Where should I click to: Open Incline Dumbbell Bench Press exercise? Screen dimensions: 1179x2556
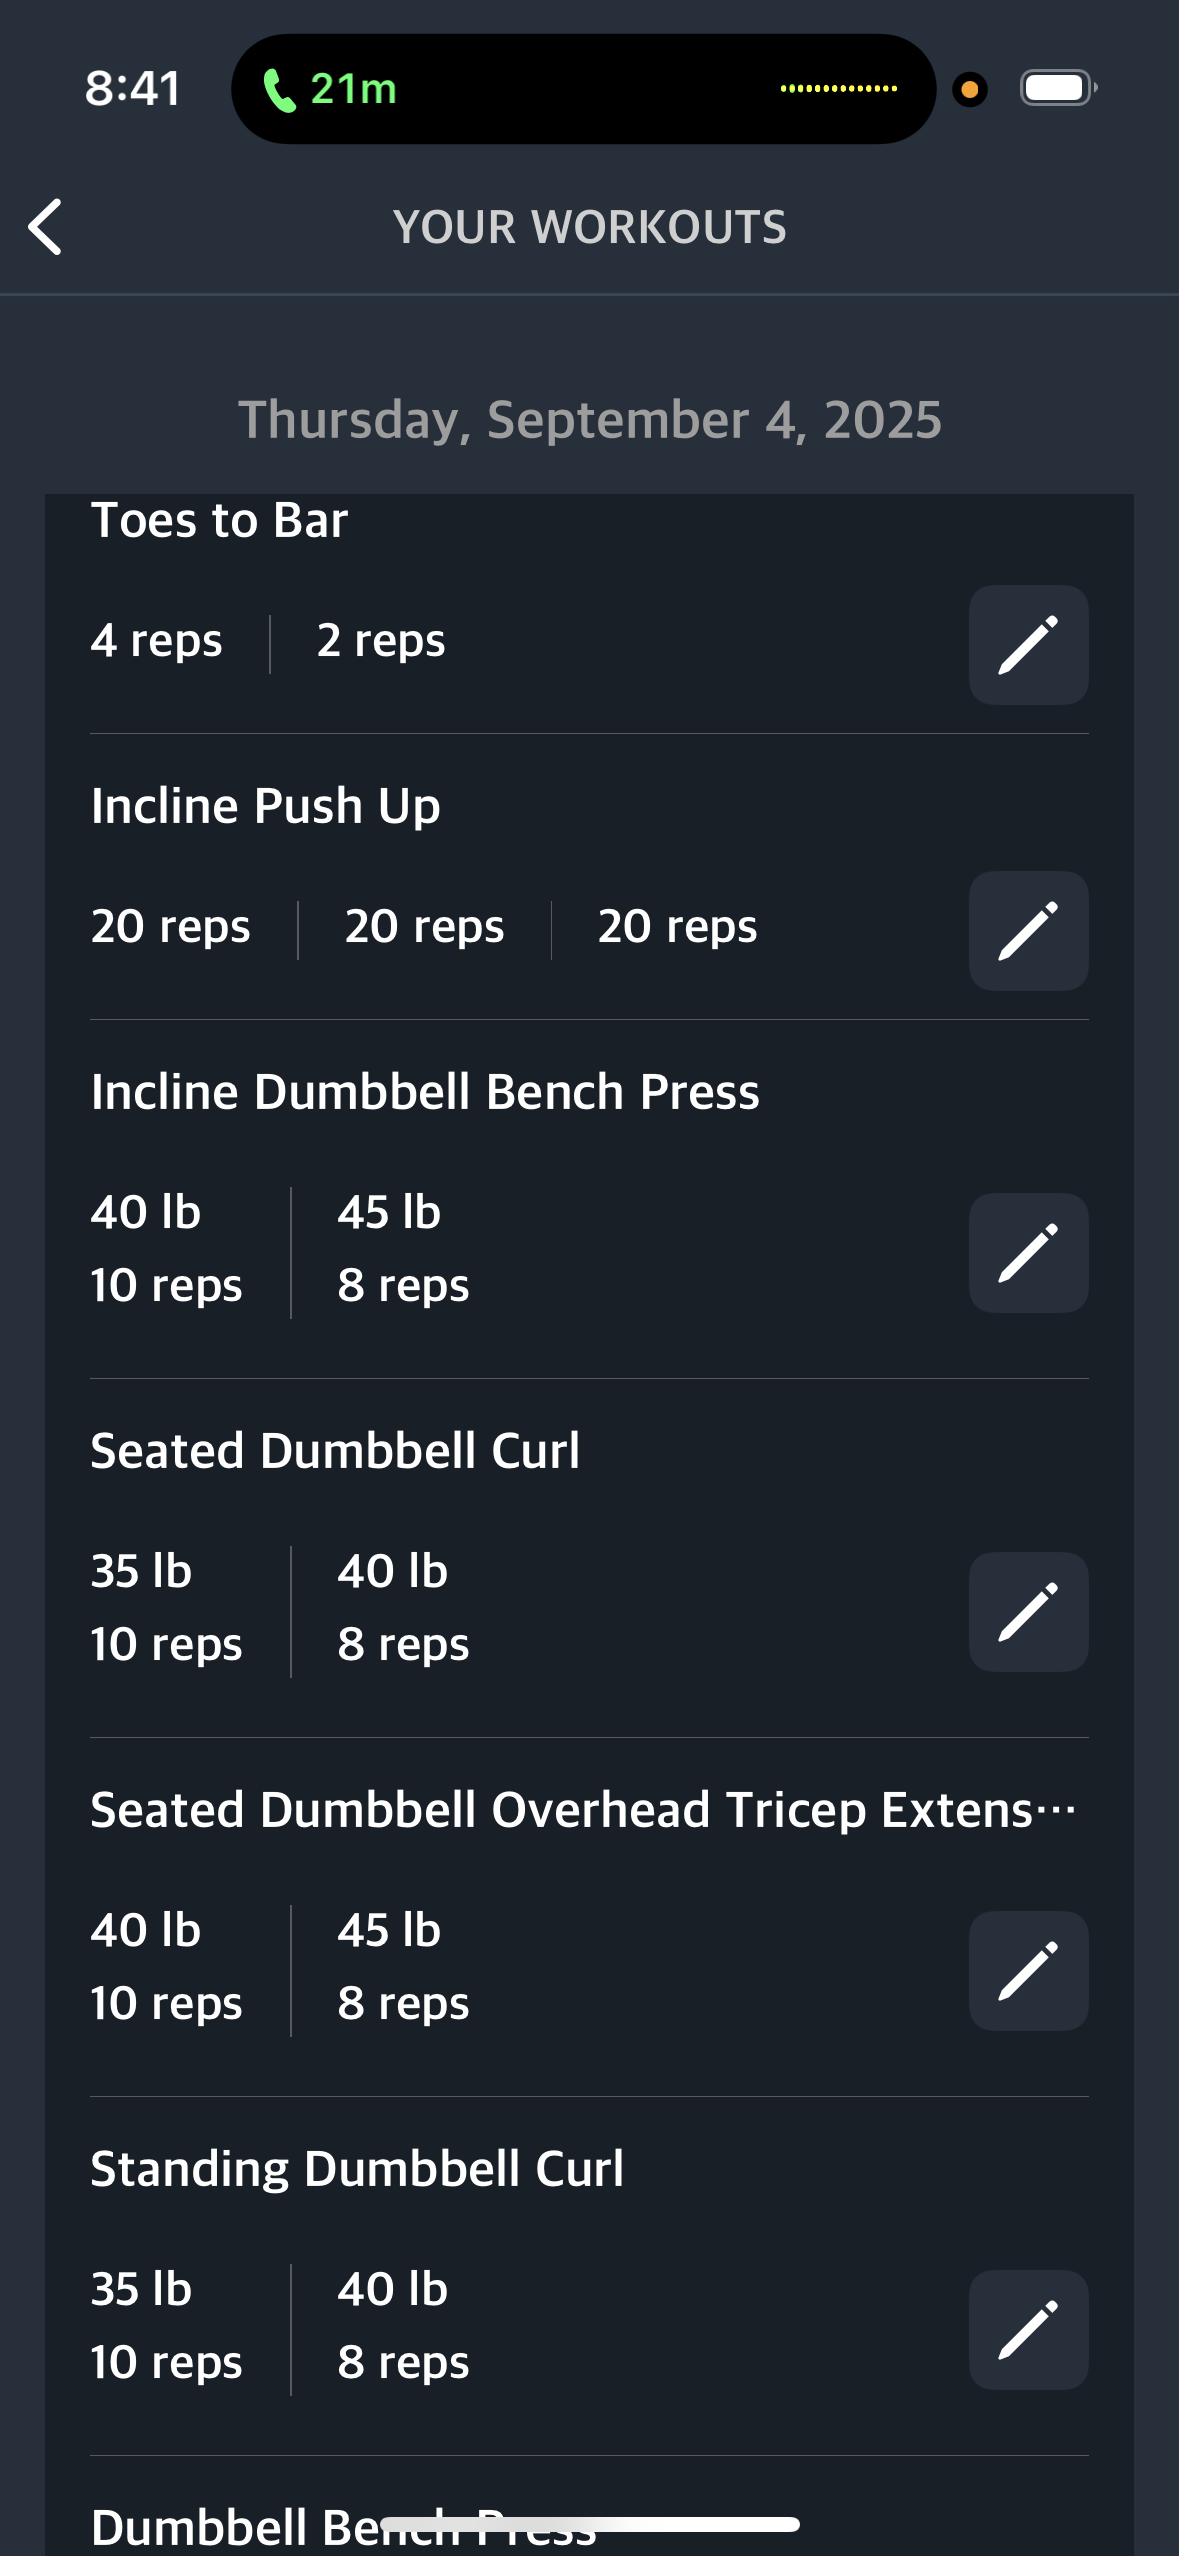pyautogui.click(x=425, y=1092)
